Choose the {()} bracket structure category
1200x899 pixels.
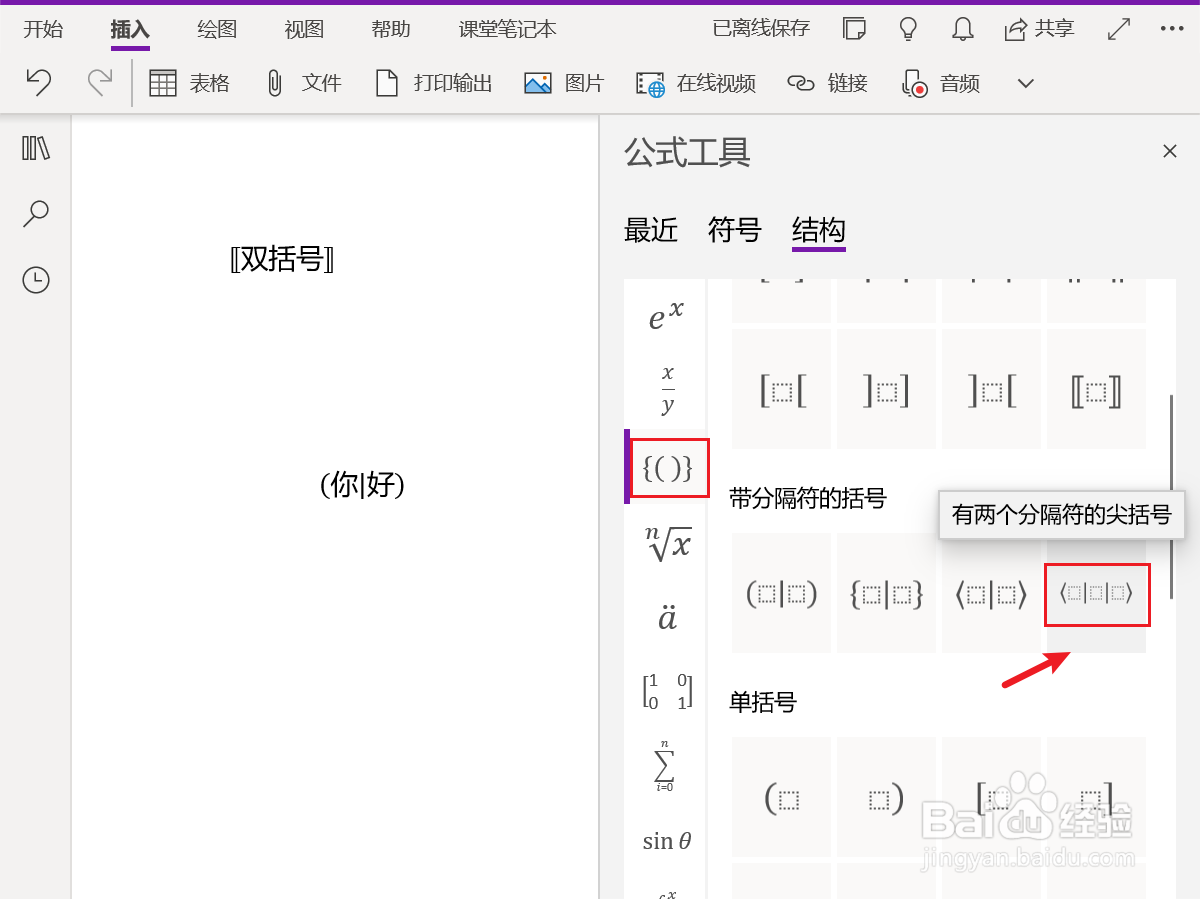point(669,467)
